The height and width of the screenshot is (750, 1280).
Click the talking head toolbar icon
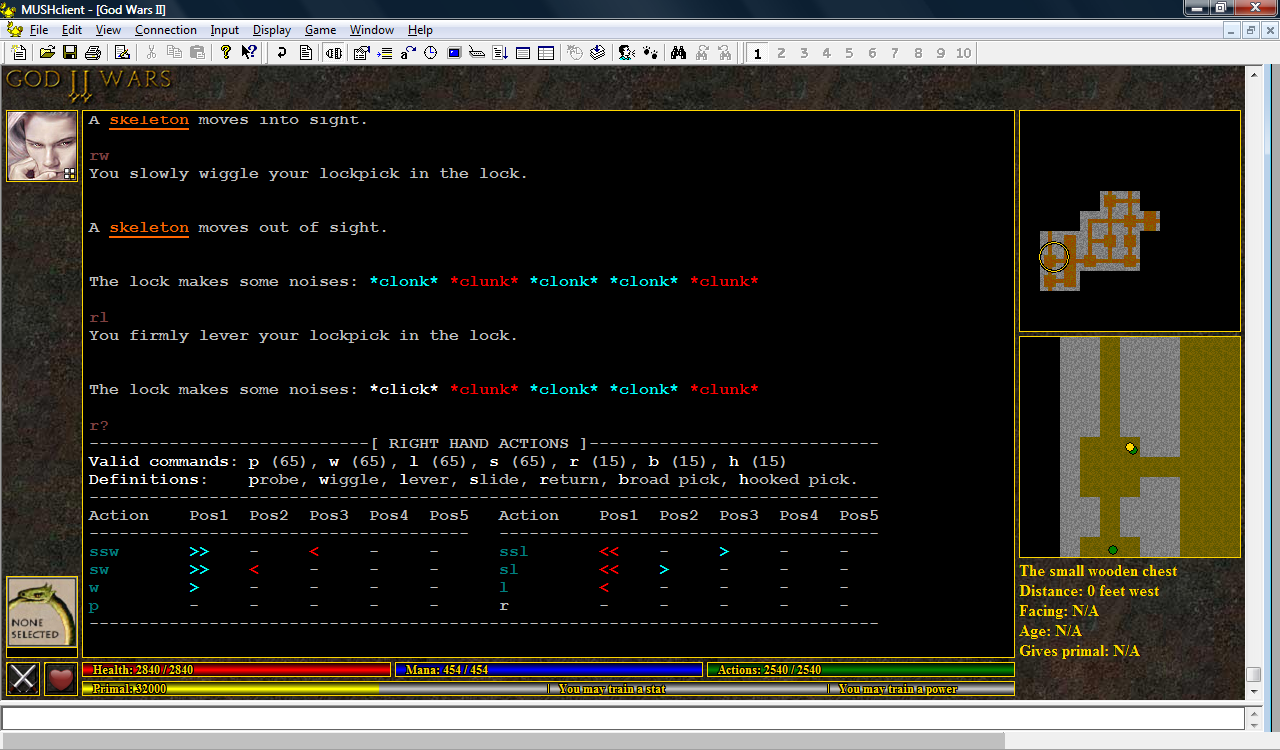626,53
